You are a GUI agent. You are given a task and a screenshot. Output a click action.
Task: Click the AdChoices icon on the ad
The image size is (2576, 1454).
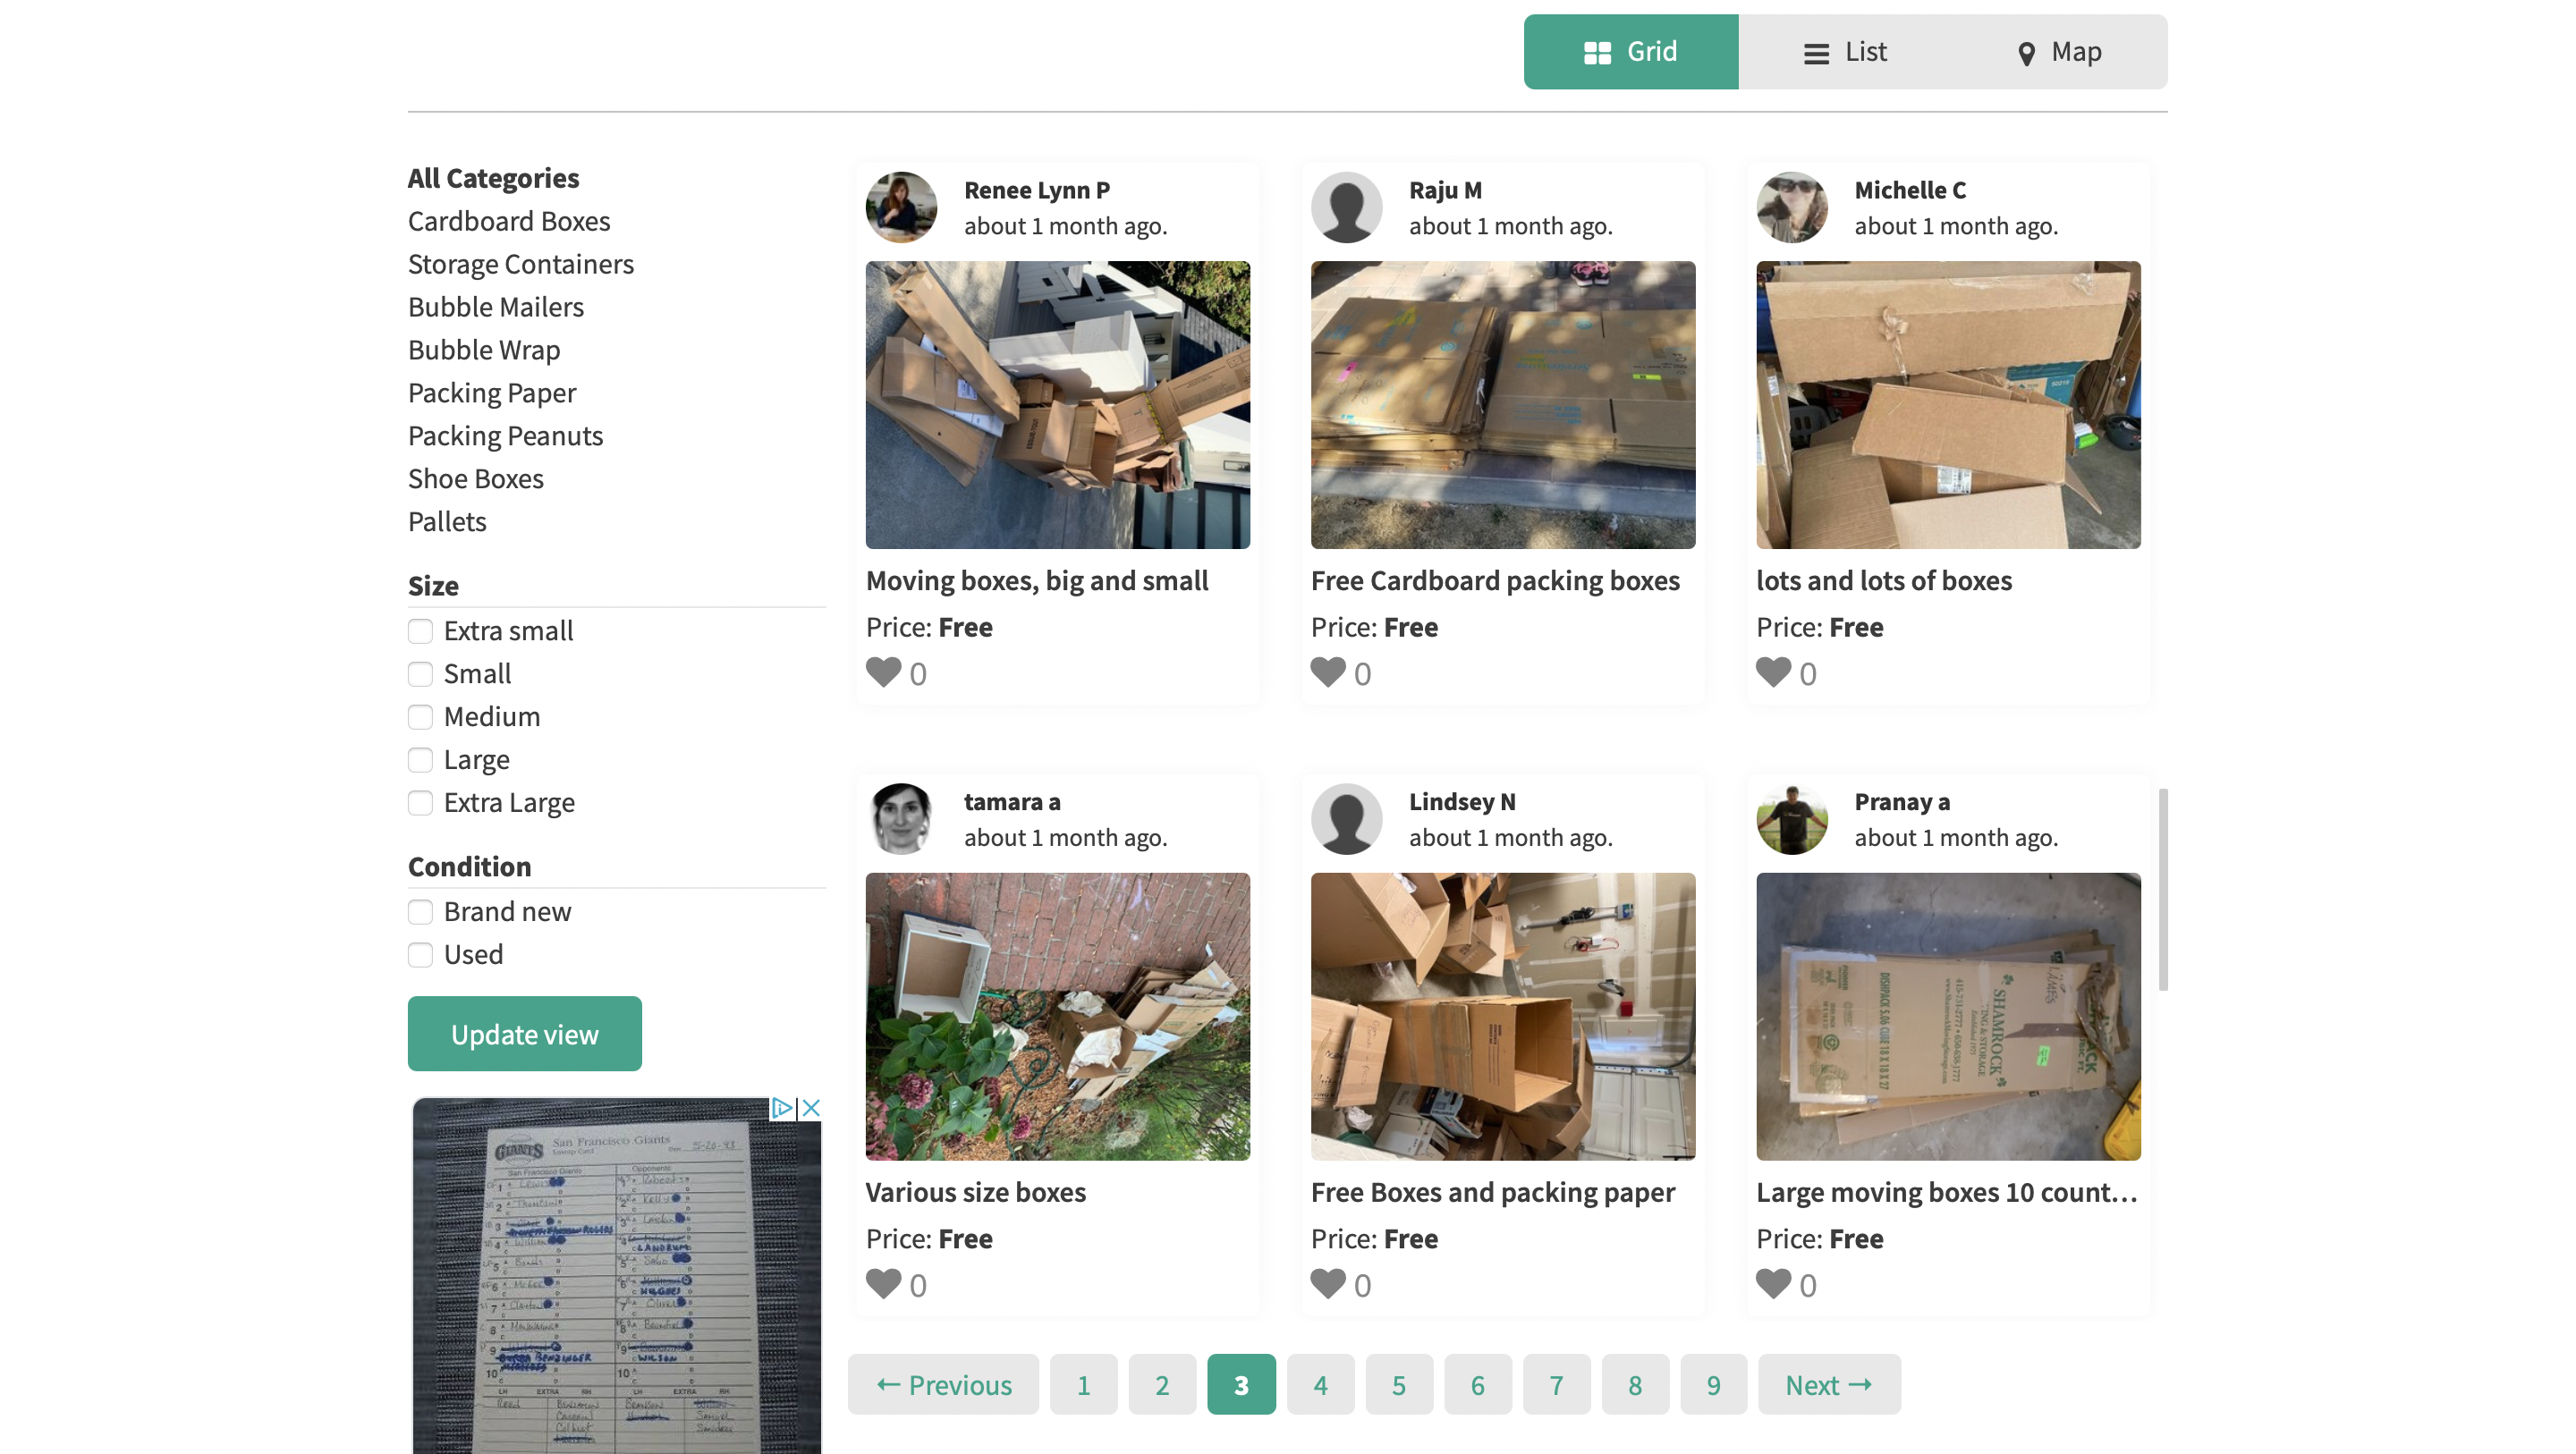tap(781, 1108)
